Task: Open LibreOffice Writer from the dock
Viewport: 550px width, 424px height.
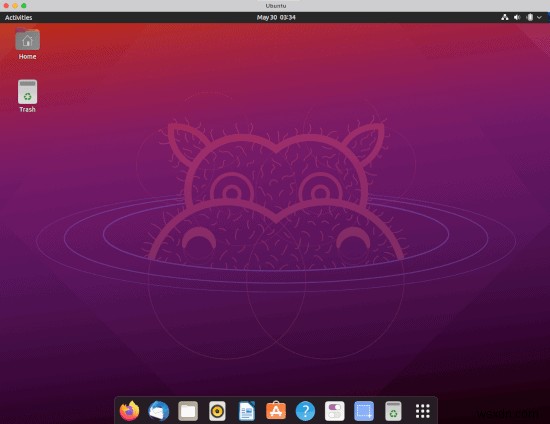Action: click(247, 411)
